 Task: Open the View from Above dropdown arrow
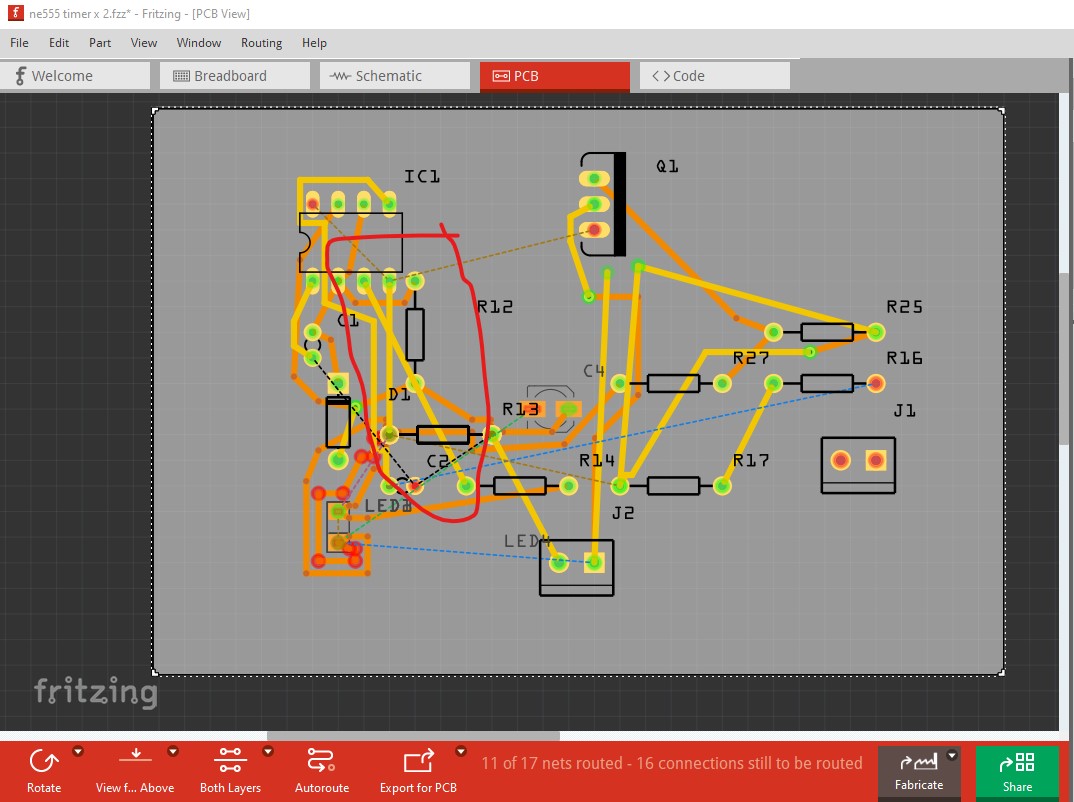(172, 751)
